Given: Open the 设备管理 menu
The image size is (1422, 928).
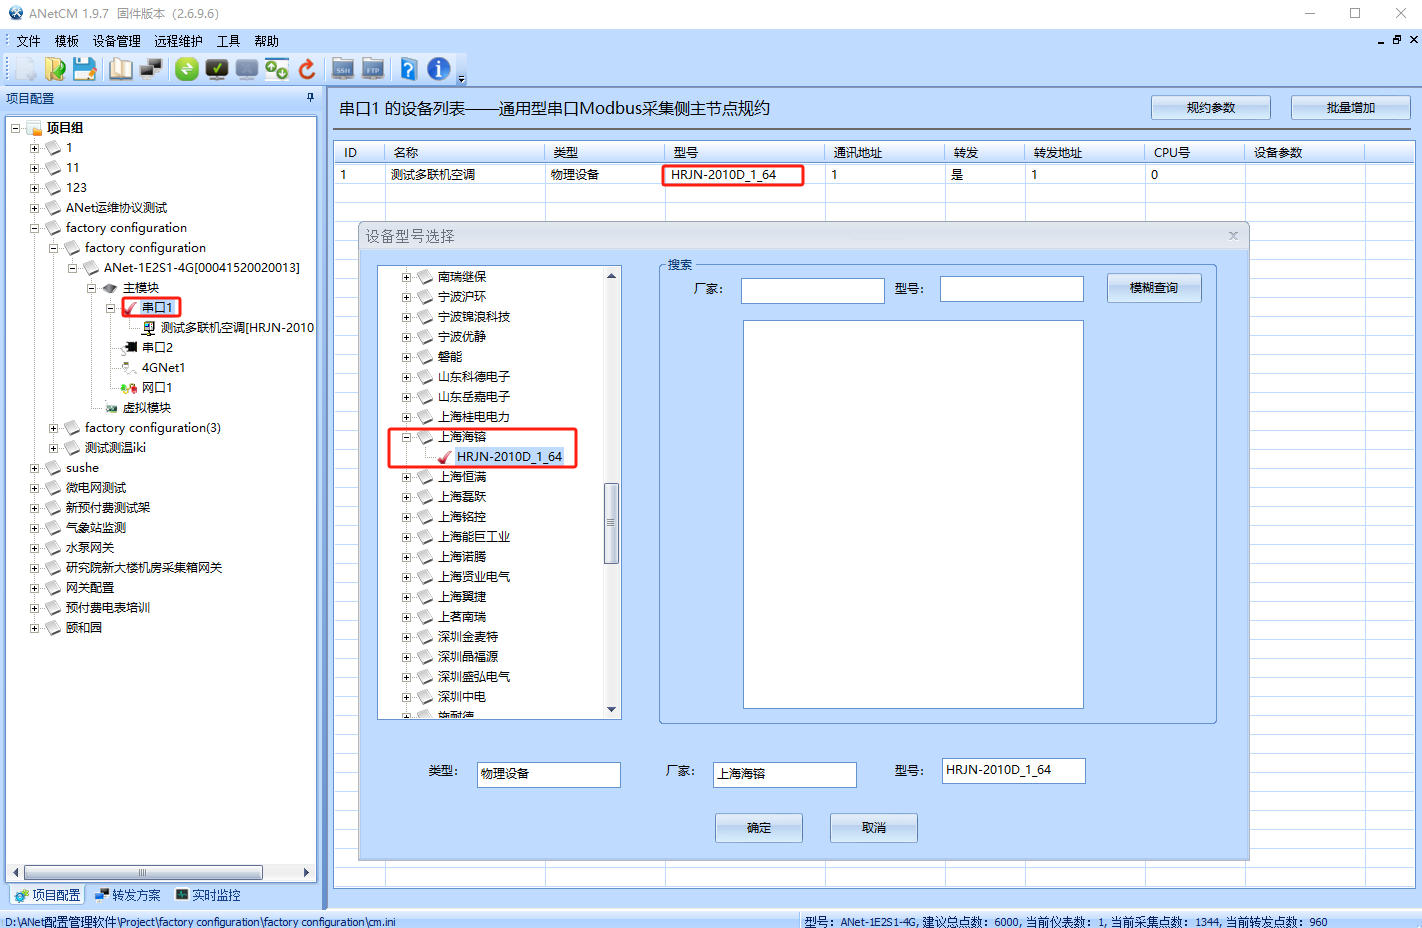Looking at the screenshot, I should [x=116, y=41].
